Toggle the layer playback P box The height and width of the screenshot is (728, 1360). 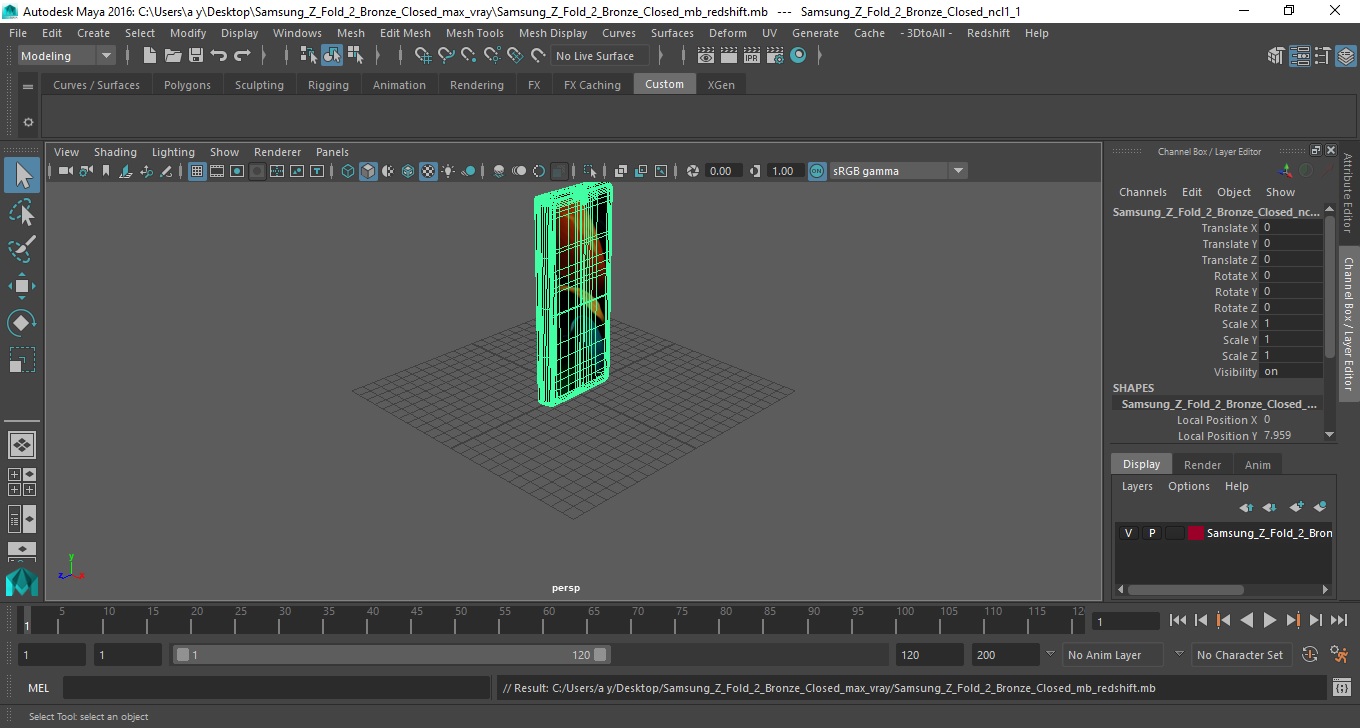[1151, 533]
